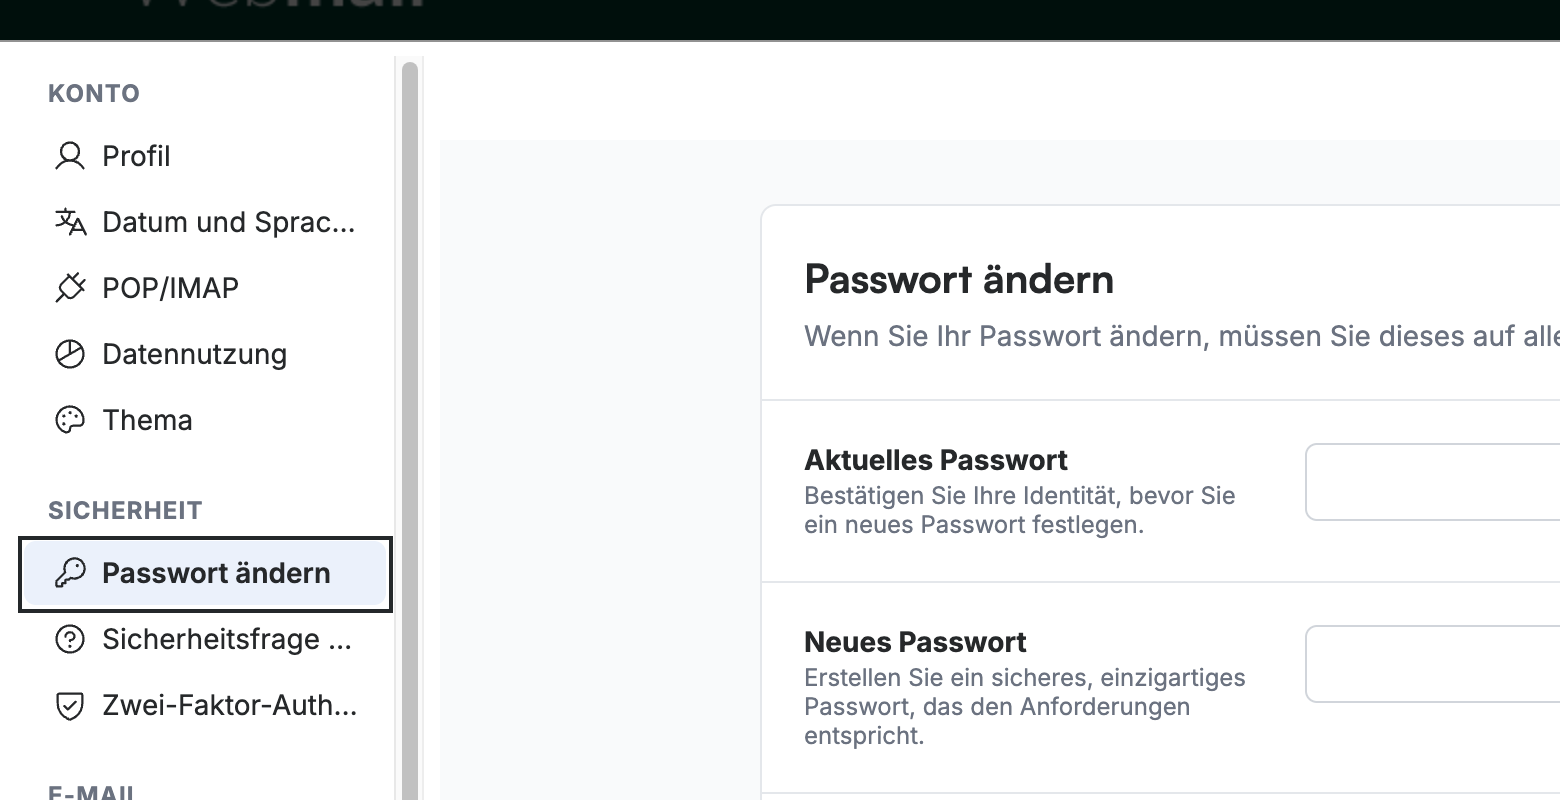Viewport: 1560px width, 800px height.
Task: Go to Datum und Sprache settings
Action: point(205,222)
